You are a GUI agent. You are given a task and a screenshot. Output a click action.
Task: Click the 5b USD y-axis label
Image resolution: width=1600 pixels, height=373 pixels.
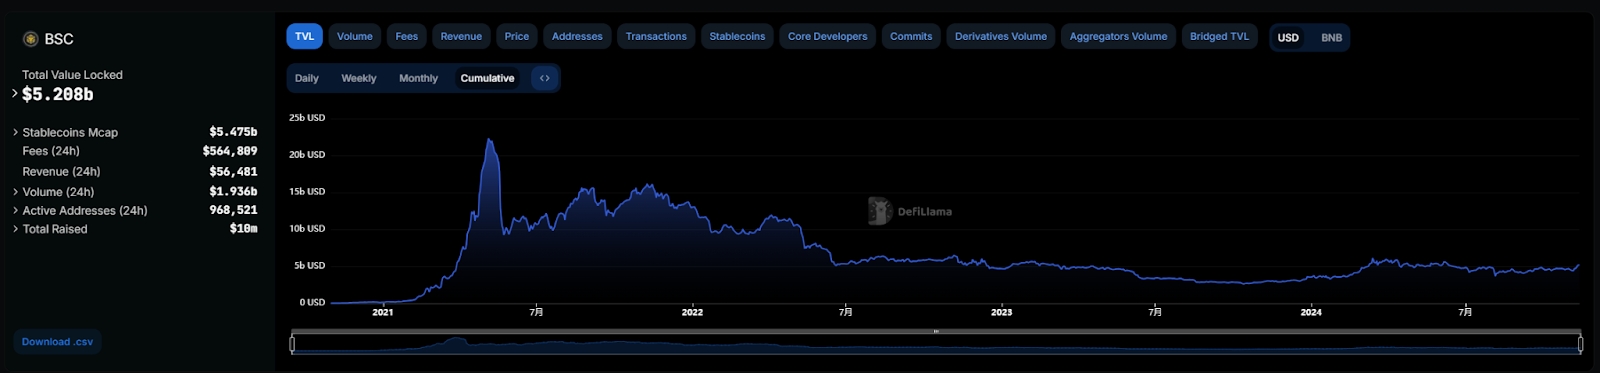click(309, 266)
